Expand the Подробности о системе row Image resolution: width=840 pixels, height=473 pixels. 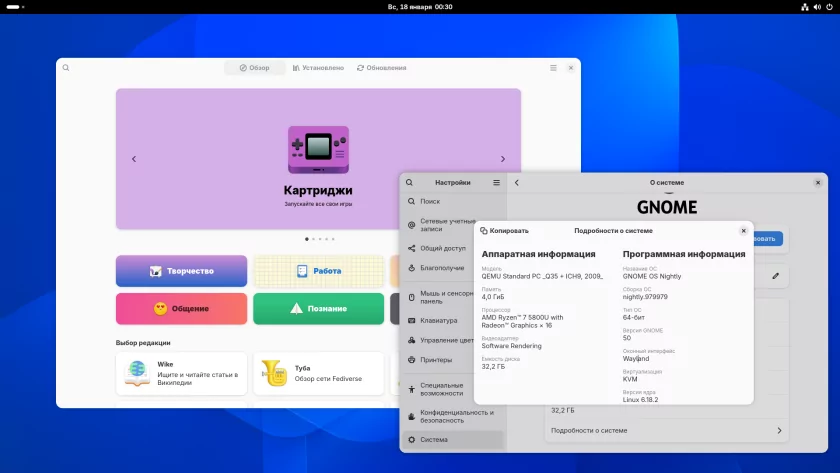666,430
